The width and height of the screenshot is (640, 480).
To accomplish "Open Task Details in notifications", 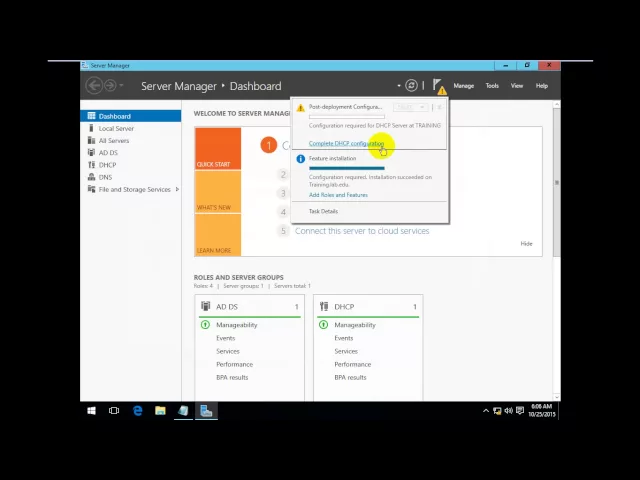I will click(x=323, y=211).
